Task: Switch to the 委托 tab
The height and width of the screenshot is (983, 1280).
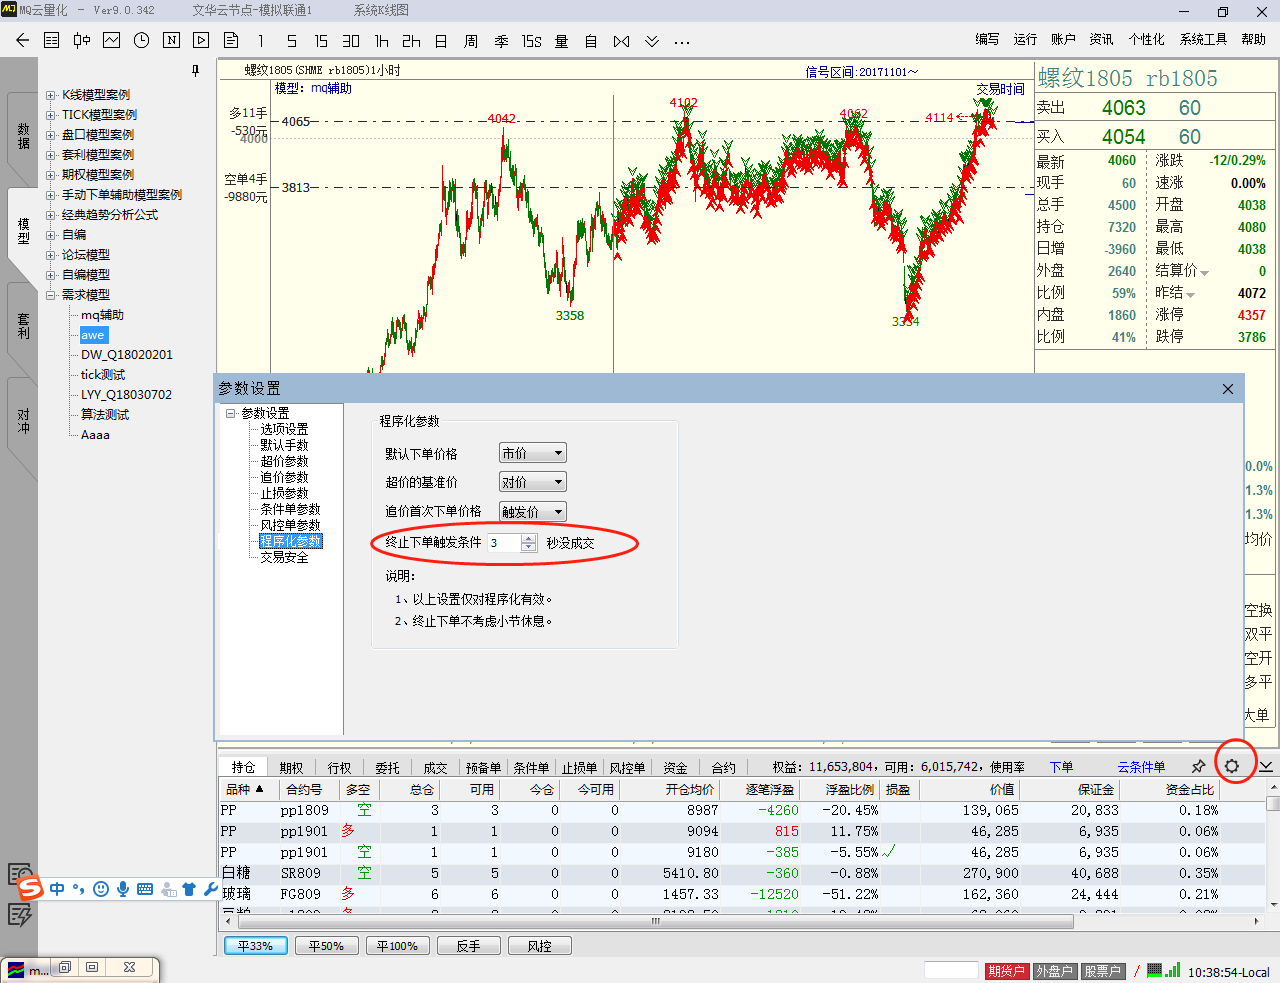Action: tap(387, 768)
